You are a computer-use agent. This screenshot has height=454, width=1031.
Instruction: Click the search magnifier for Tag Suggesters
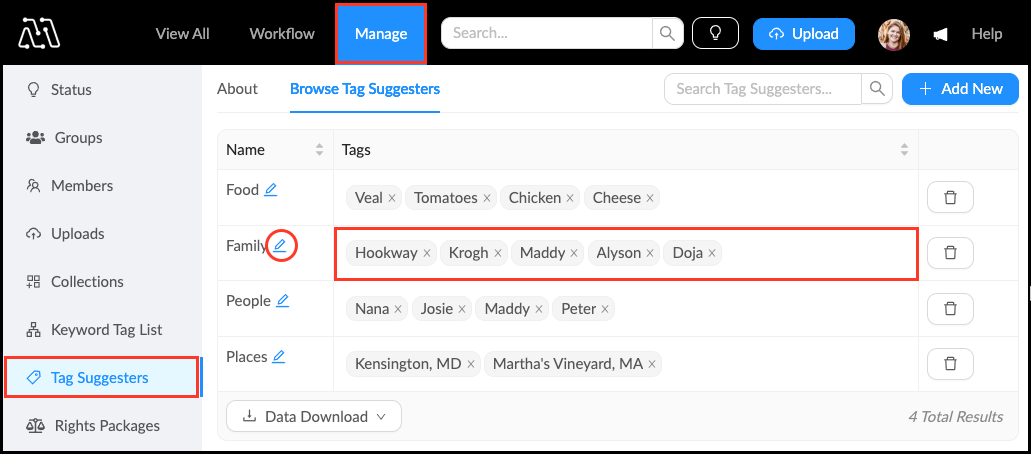point(877,89)
